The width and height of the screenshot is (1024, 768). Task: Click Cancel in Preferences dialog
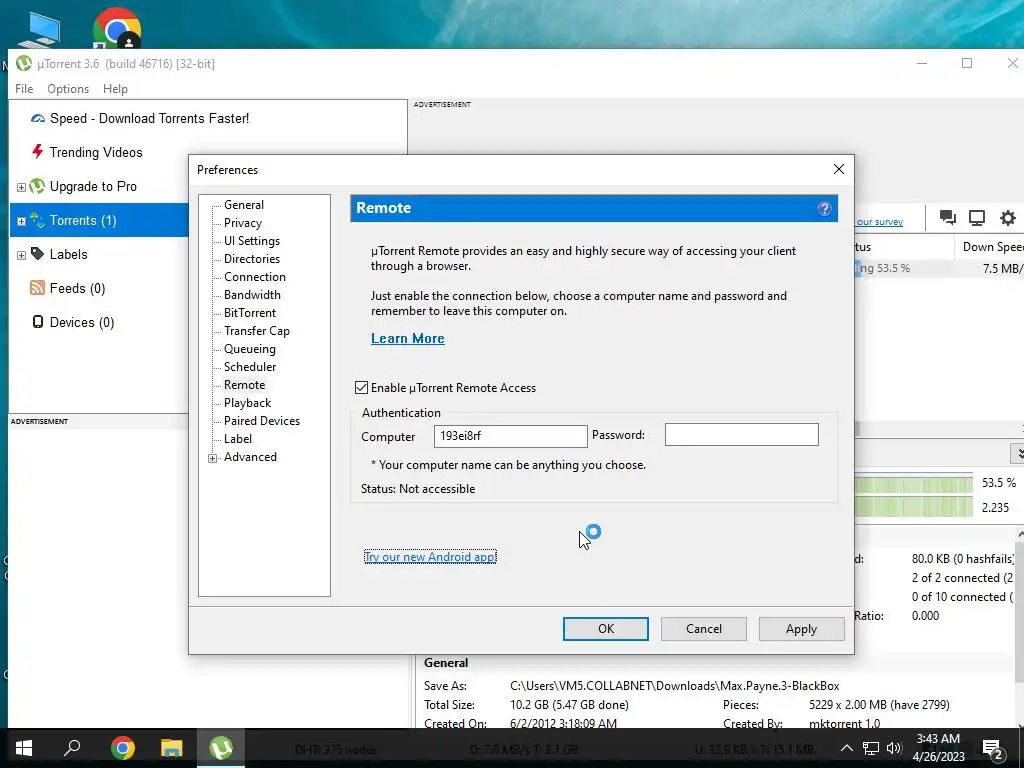(703, 629)
